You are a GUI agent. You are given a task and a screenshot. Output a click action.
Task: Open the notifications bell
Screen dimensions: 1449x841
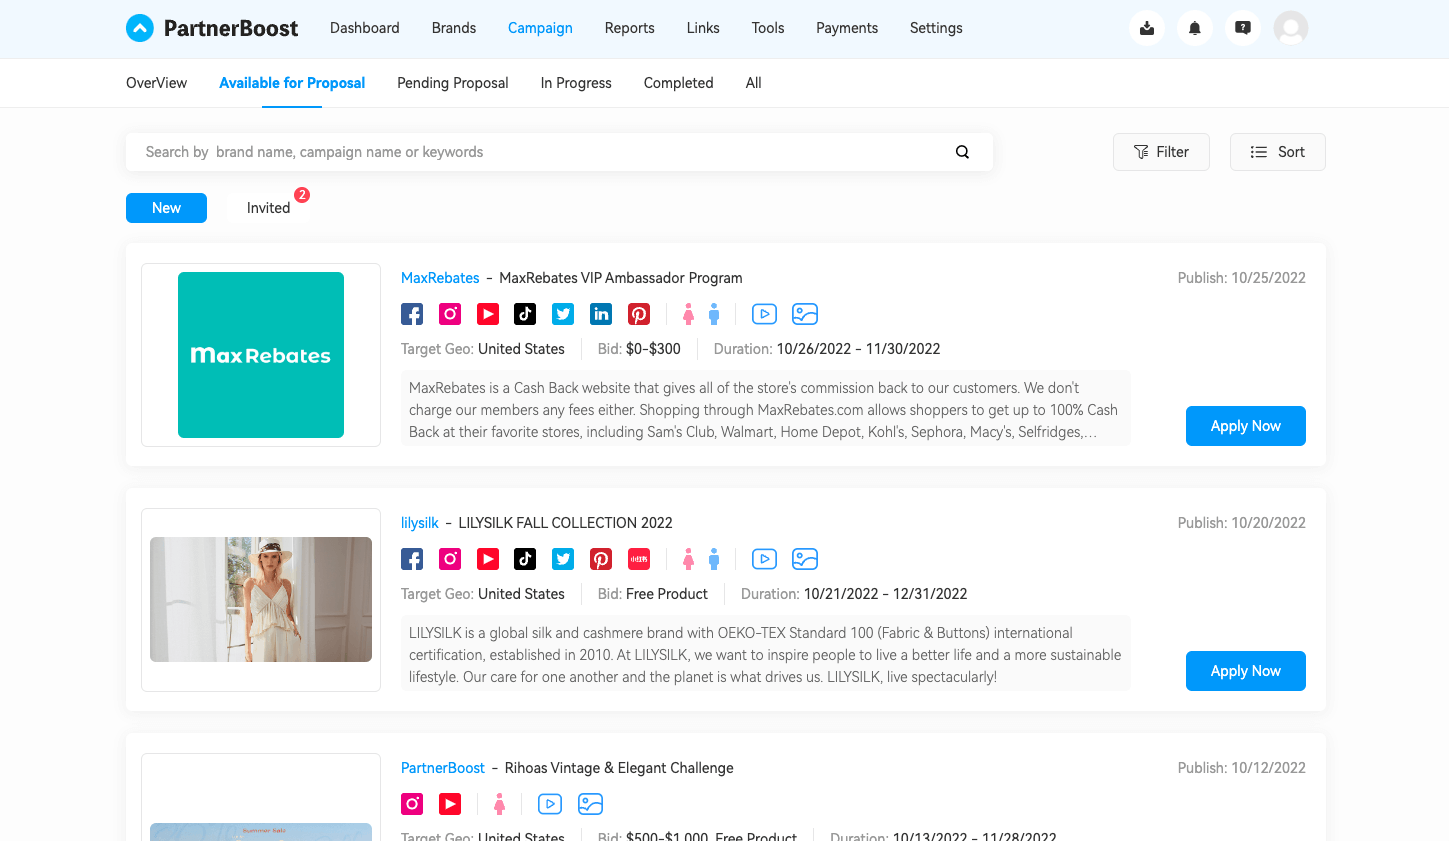(x=1194, y=28)
